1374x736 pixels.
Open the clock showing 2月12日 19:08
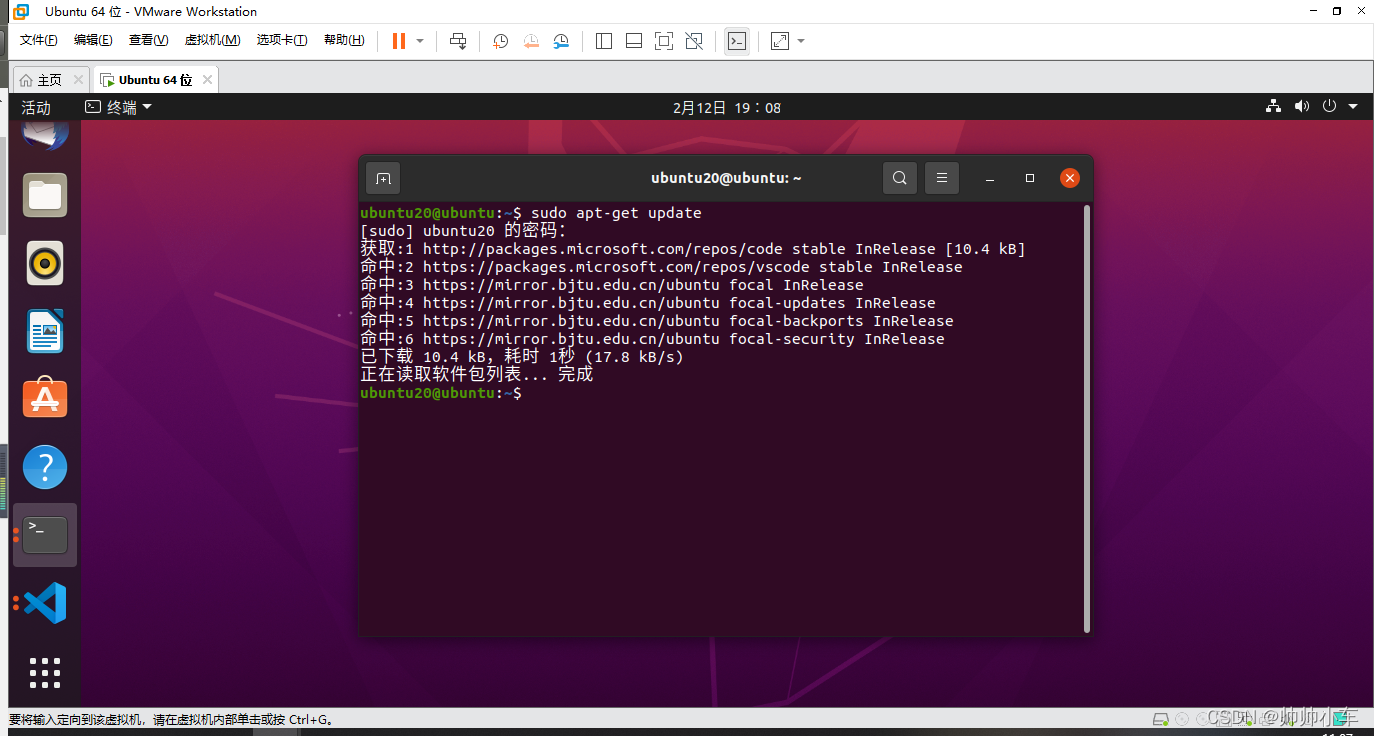click(727, 107)
